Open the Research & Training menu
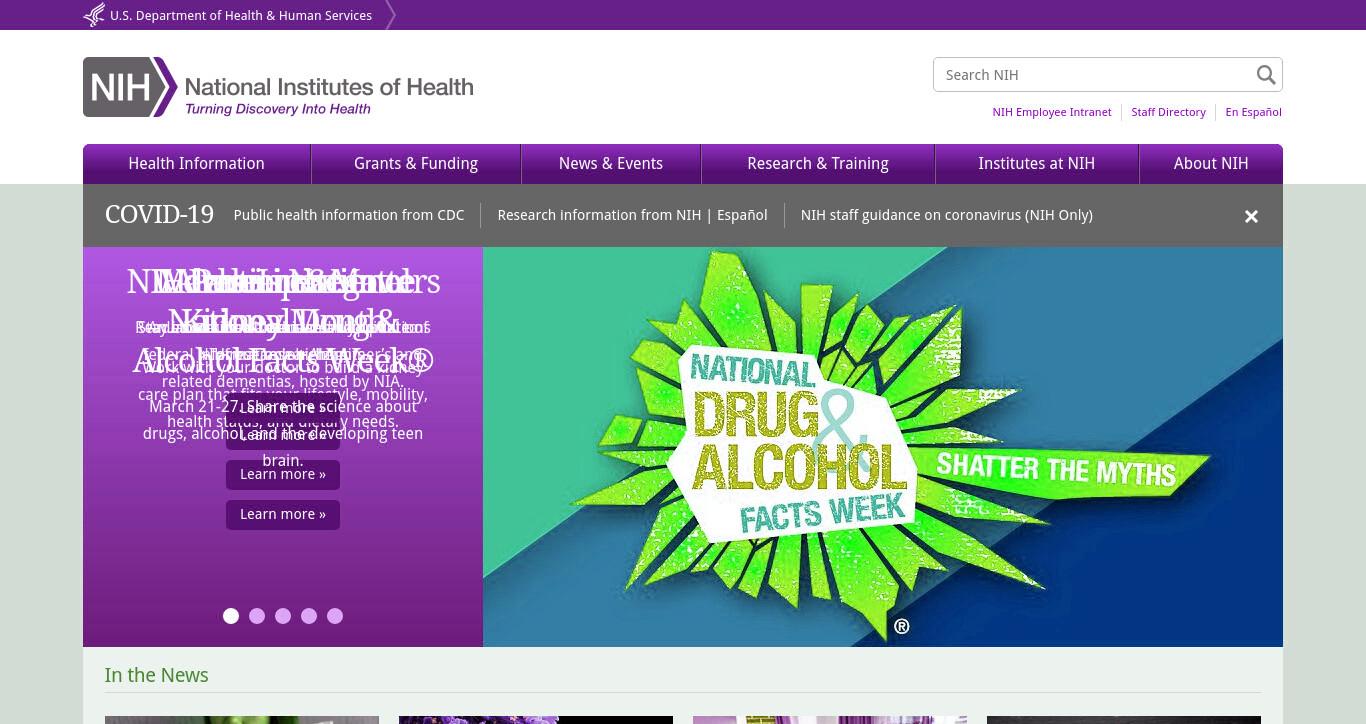Viewport: 1366px width, 724px height. click(818, 164)
